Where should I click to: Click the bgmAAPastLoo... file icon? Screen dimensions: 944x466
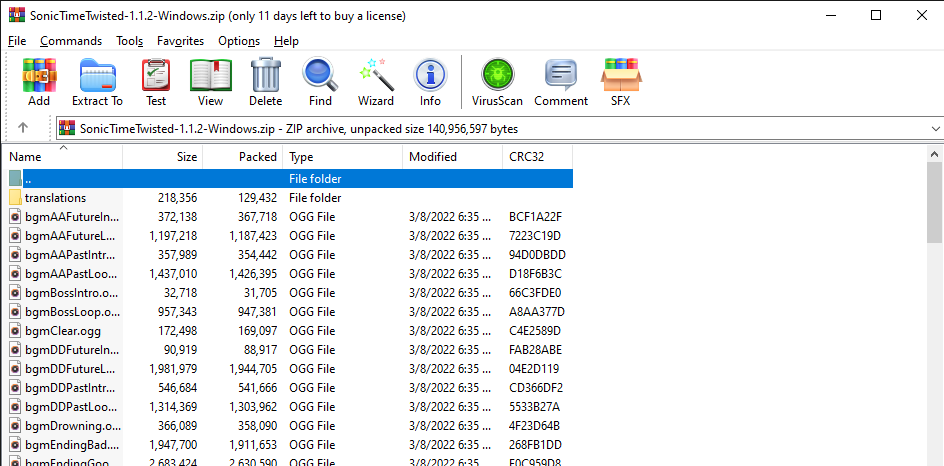point(16,274)
